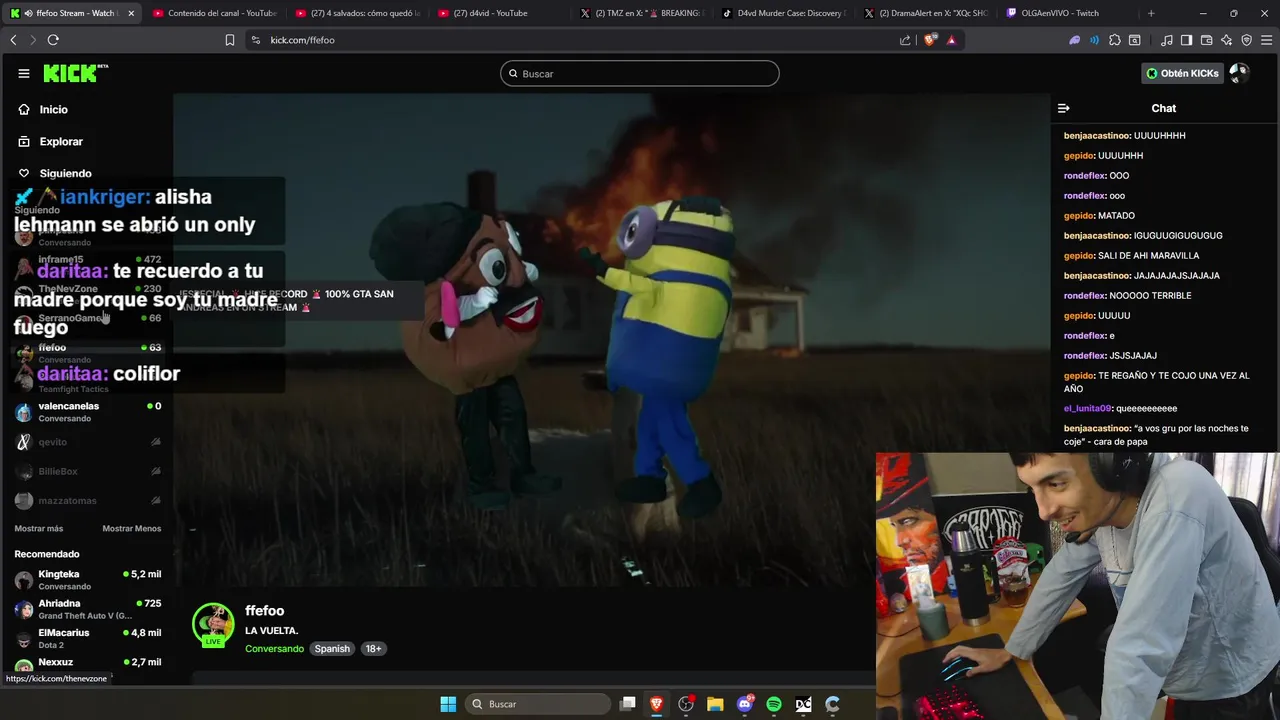The height and width of the screenshot is (720, 1280).
Task: Open the music note playlist icon
Action: click(x=1166, y=40)
